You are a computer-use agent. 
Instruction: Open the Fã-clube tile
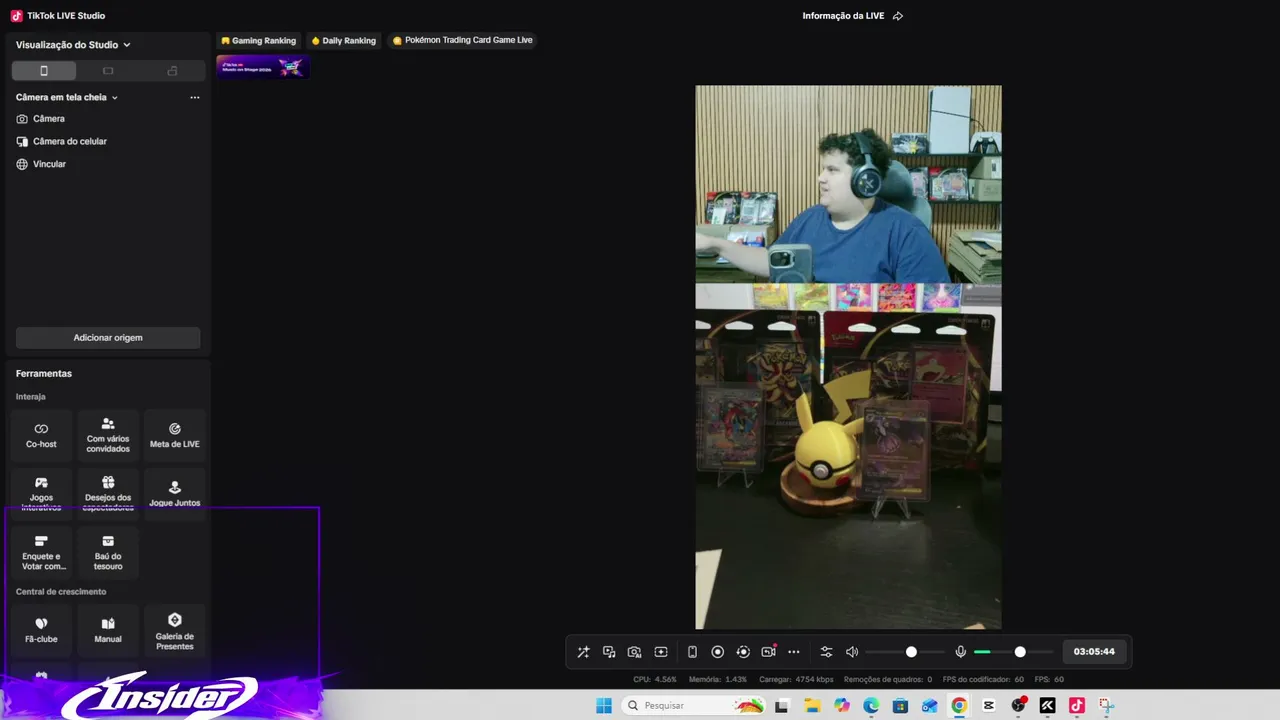[41, 630]
